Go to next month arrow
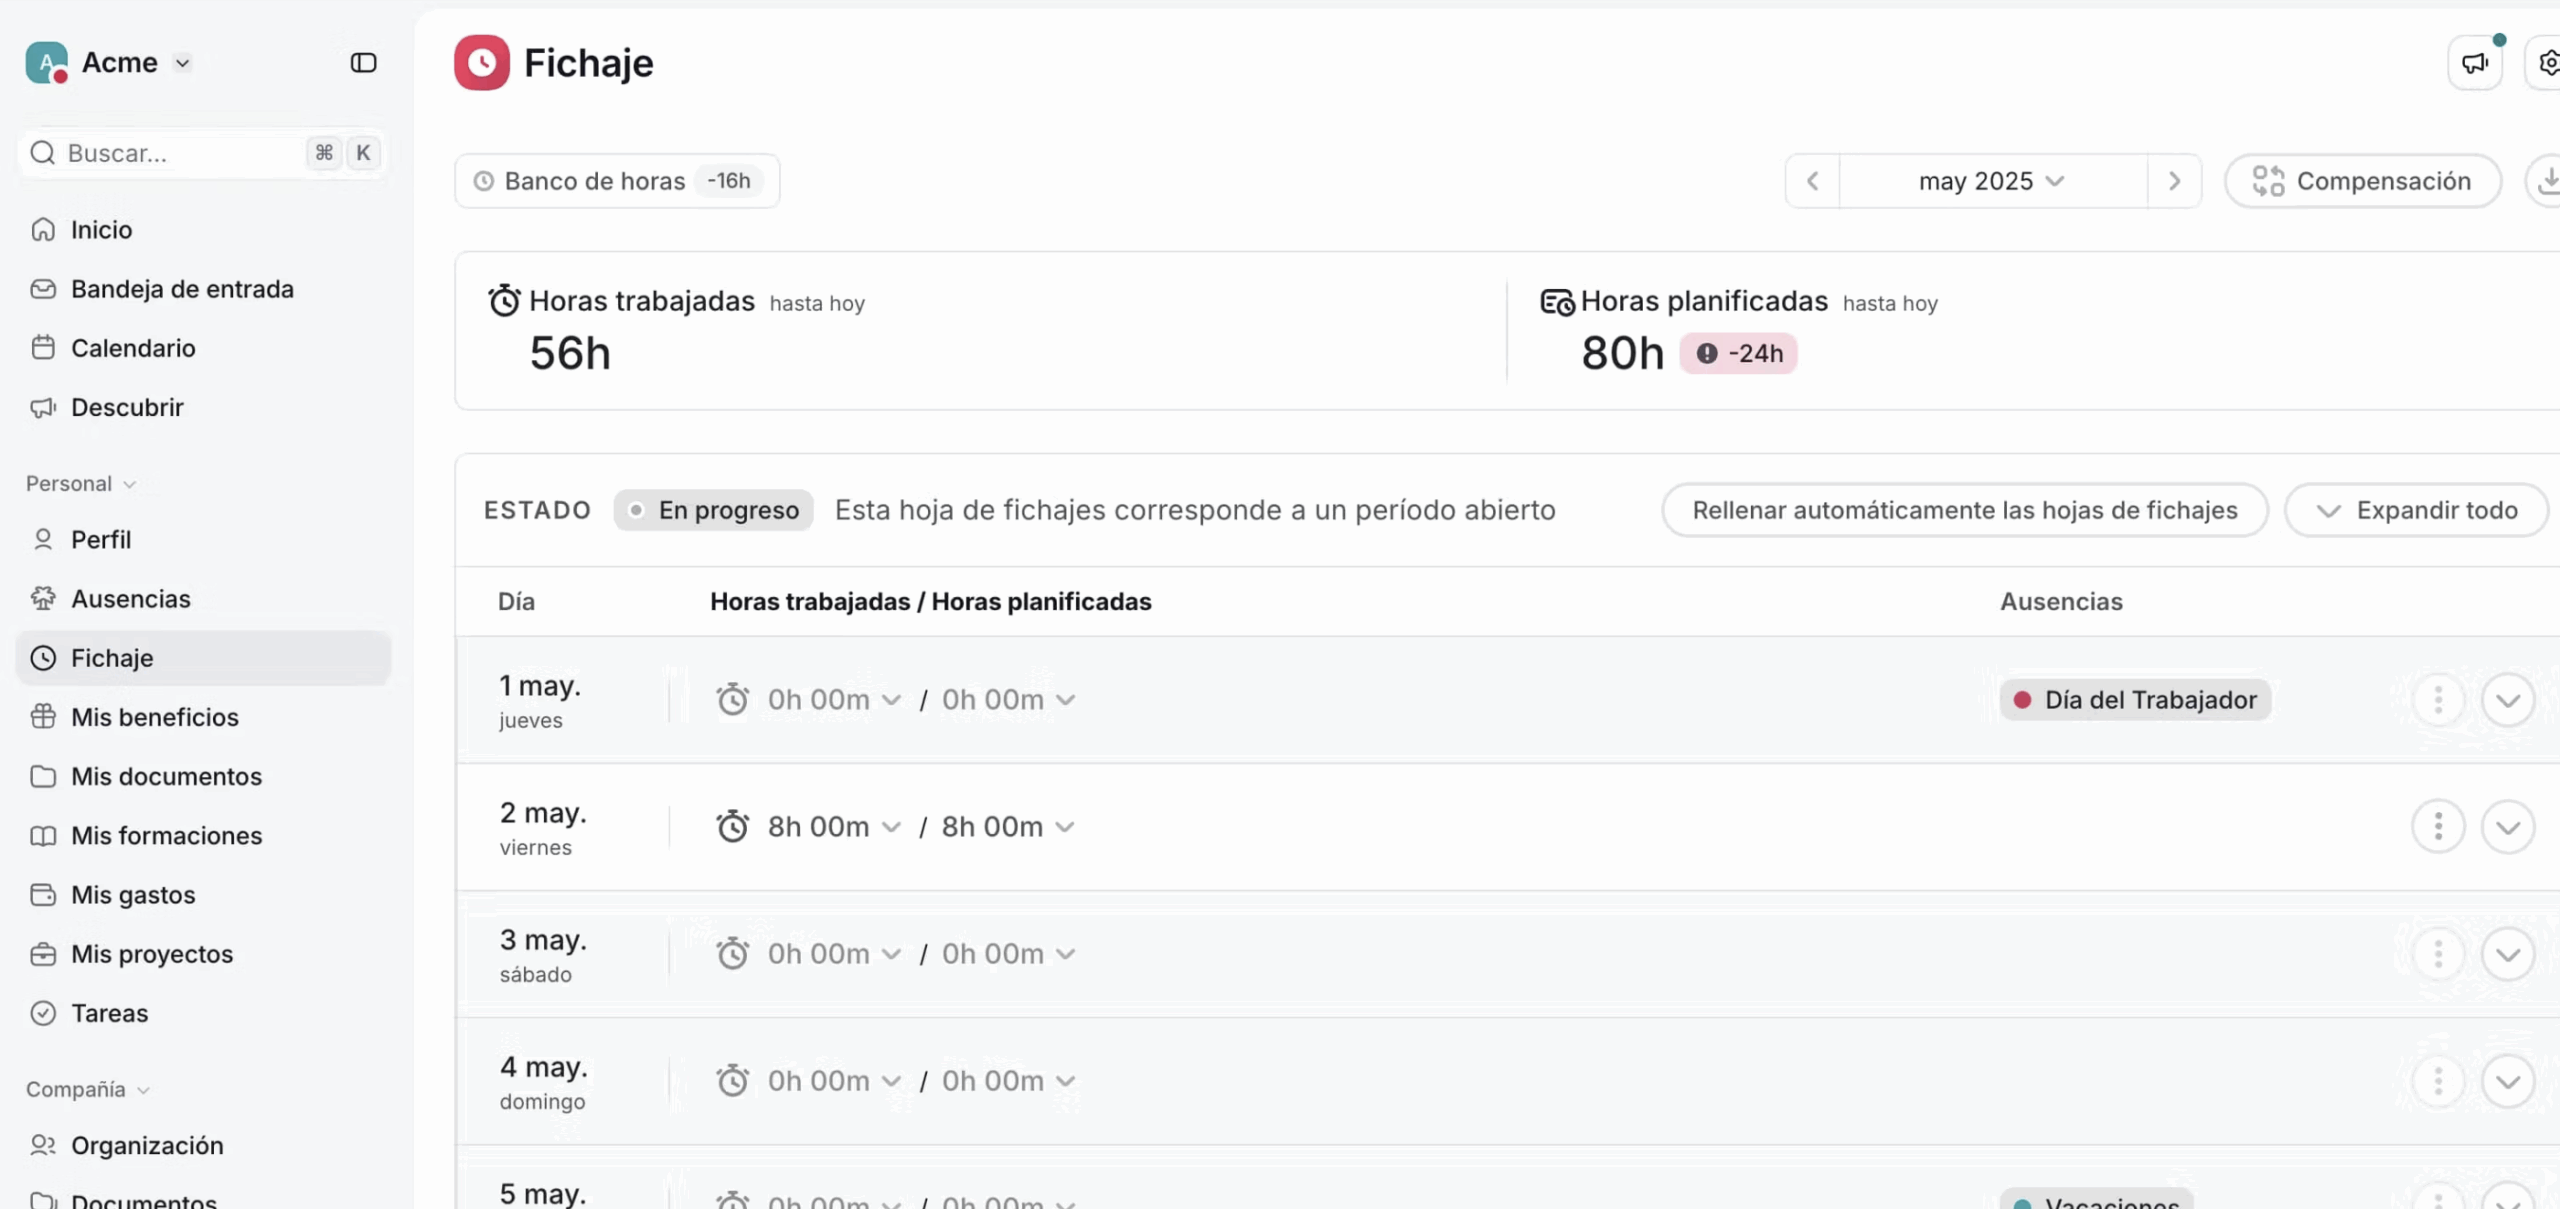Screen dimensions: 2560x1209 point(2174,181)
